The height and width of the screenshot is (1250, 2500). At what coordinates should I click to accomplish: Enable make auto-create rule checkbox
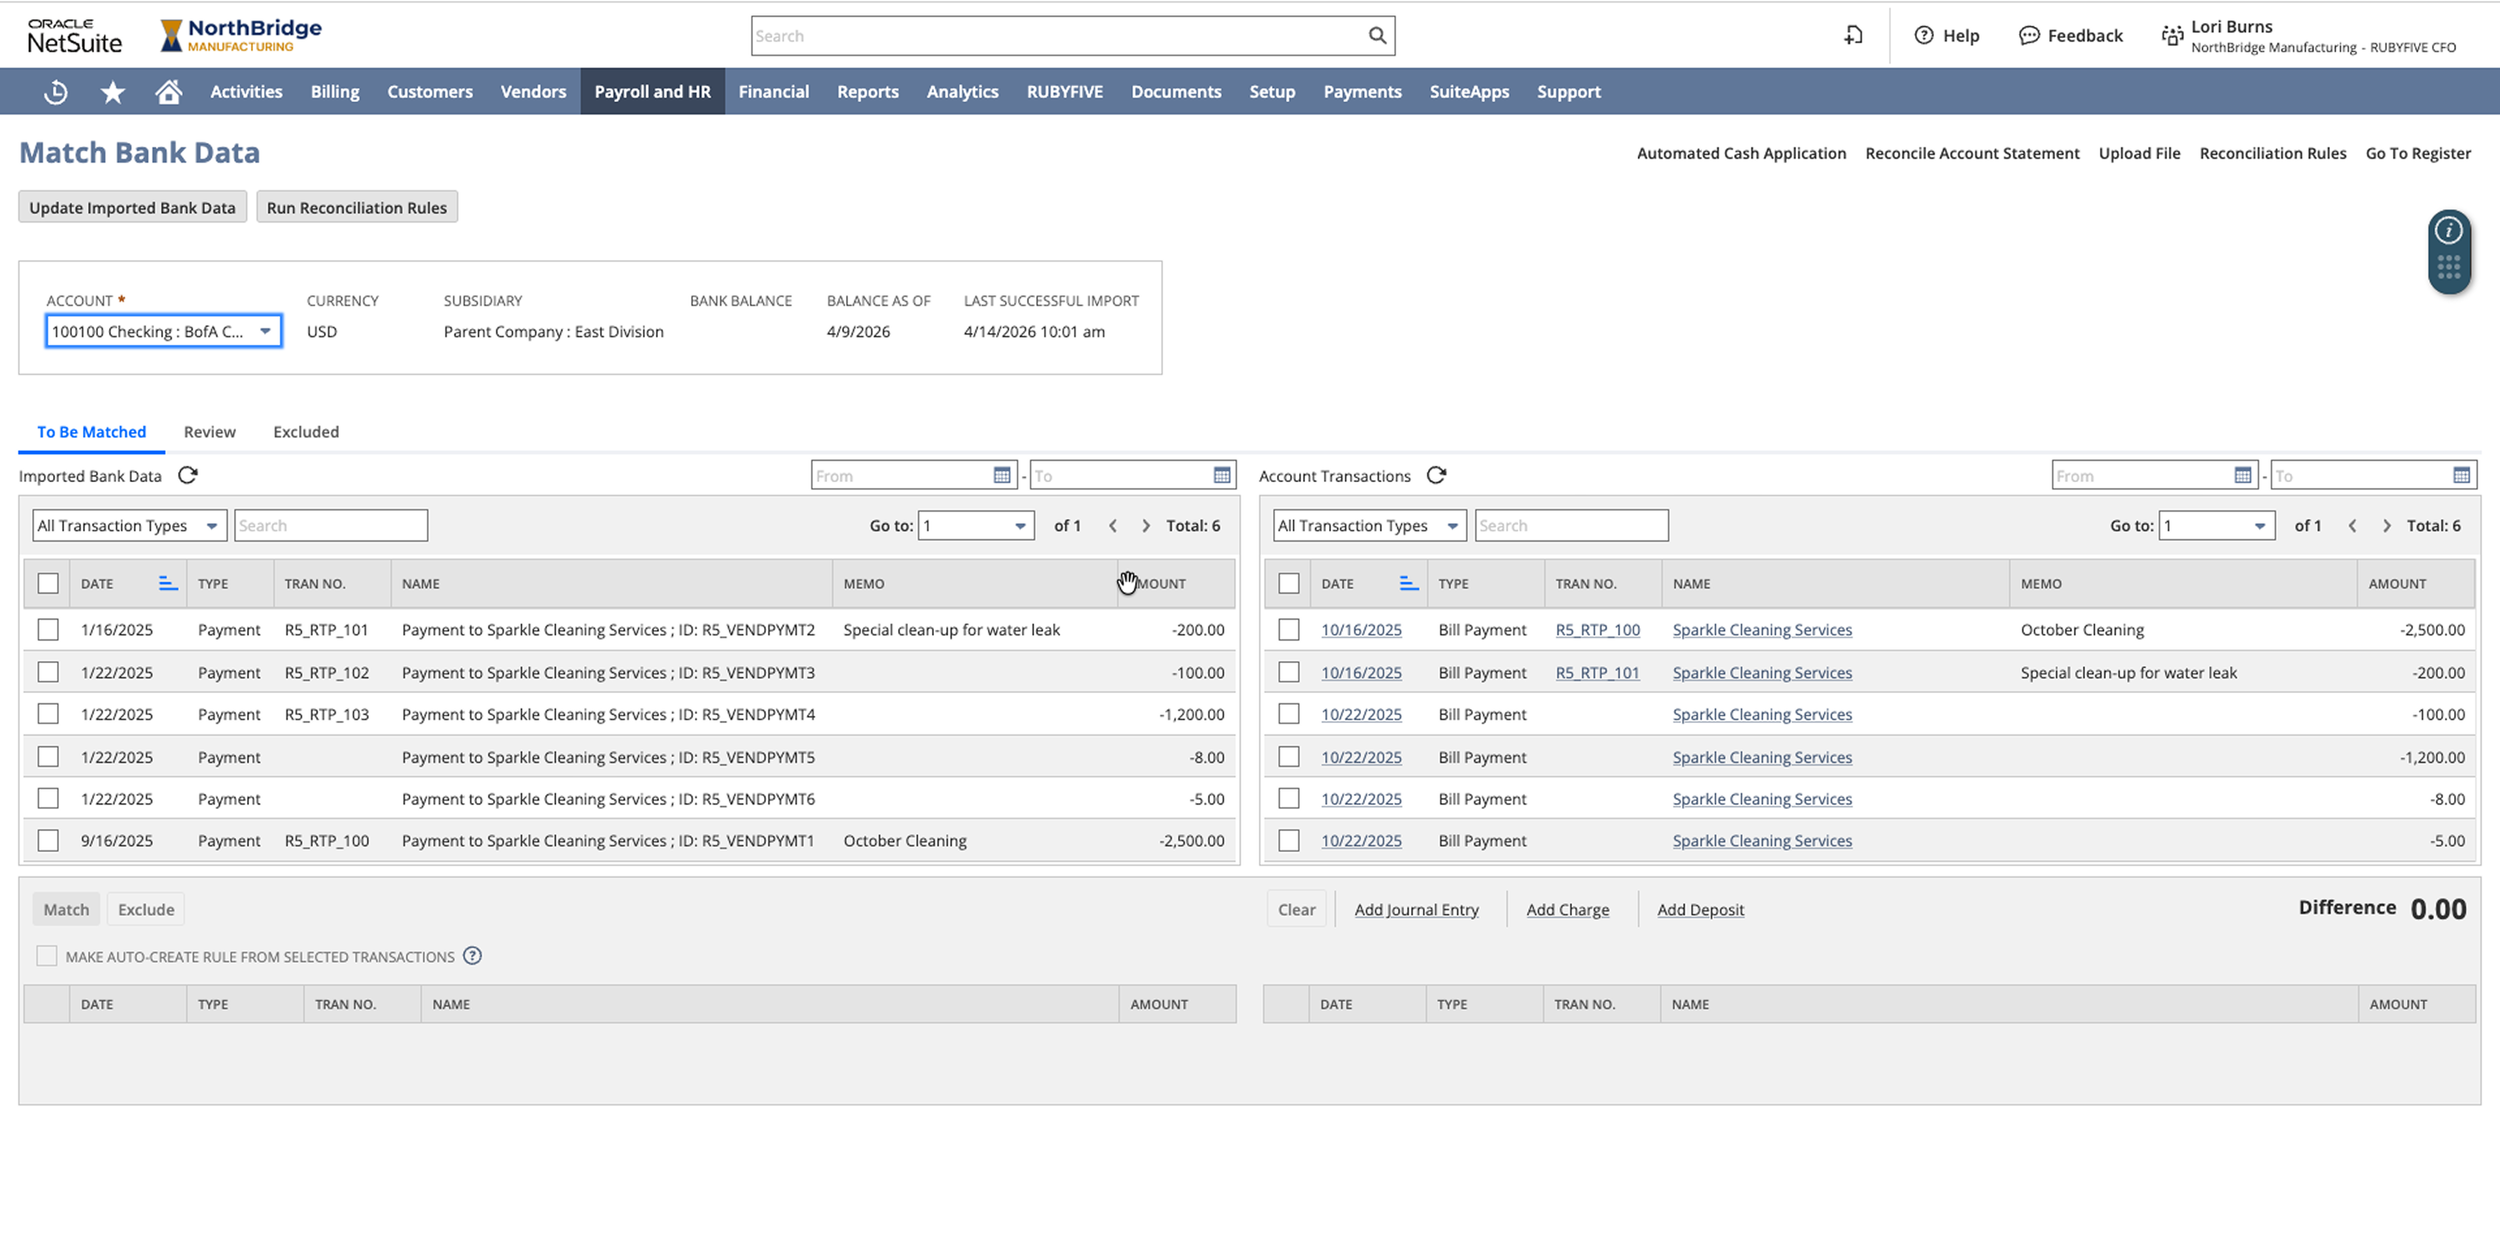pyautogui.click(x=47, y=956)
